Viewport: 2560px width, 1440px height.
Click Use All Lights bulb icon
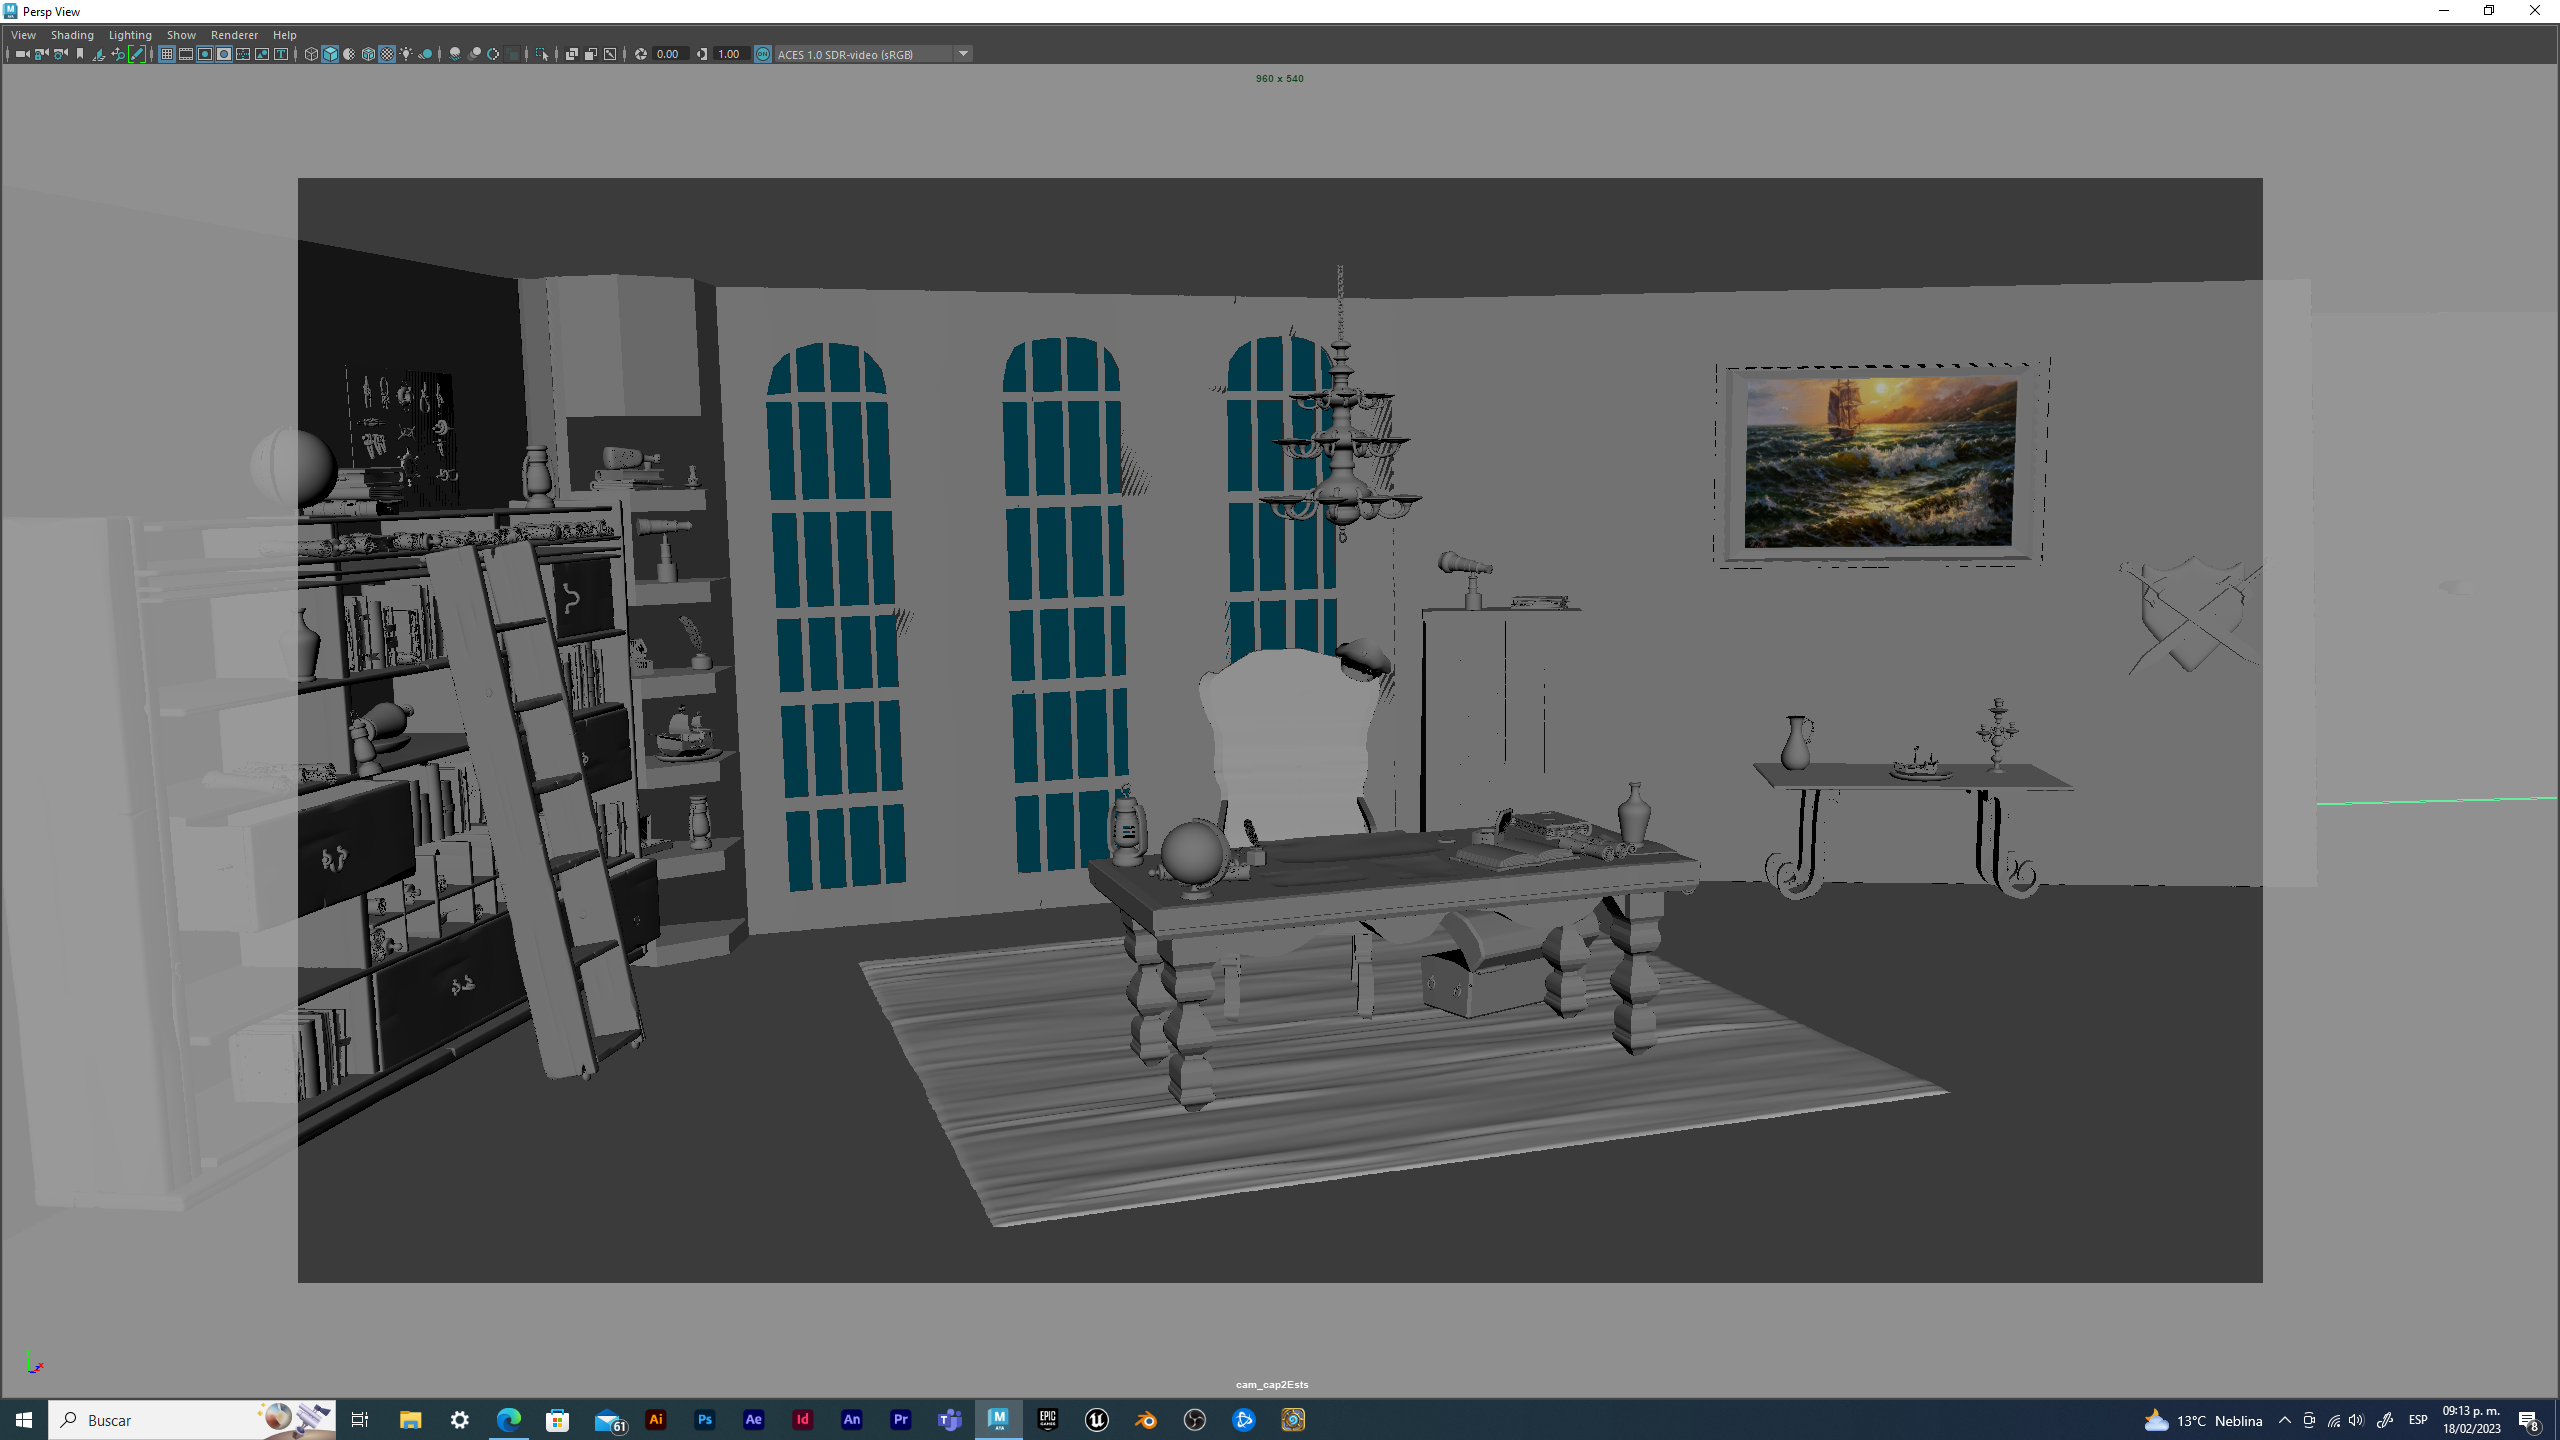[x=406, y=54]
